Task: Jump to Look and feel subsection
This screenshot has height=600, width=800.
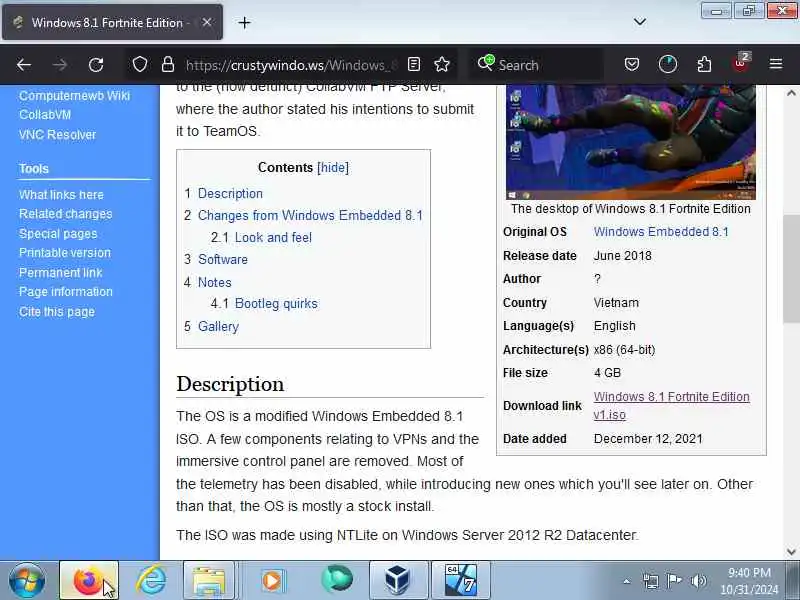Action: point(273,237)
